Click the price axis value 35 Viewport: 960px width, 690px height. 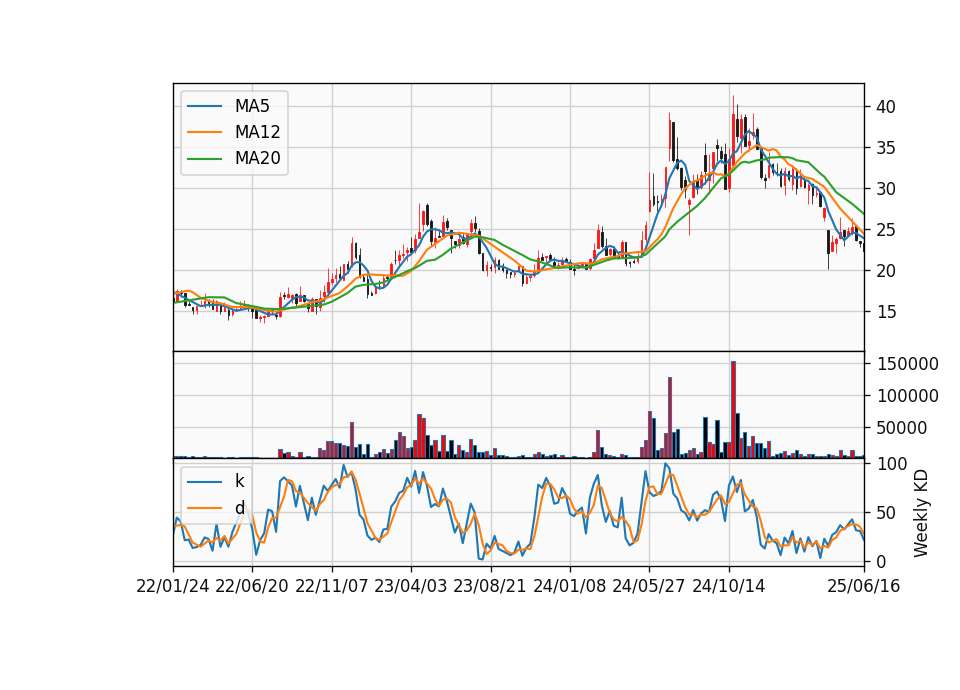[886, 148]
